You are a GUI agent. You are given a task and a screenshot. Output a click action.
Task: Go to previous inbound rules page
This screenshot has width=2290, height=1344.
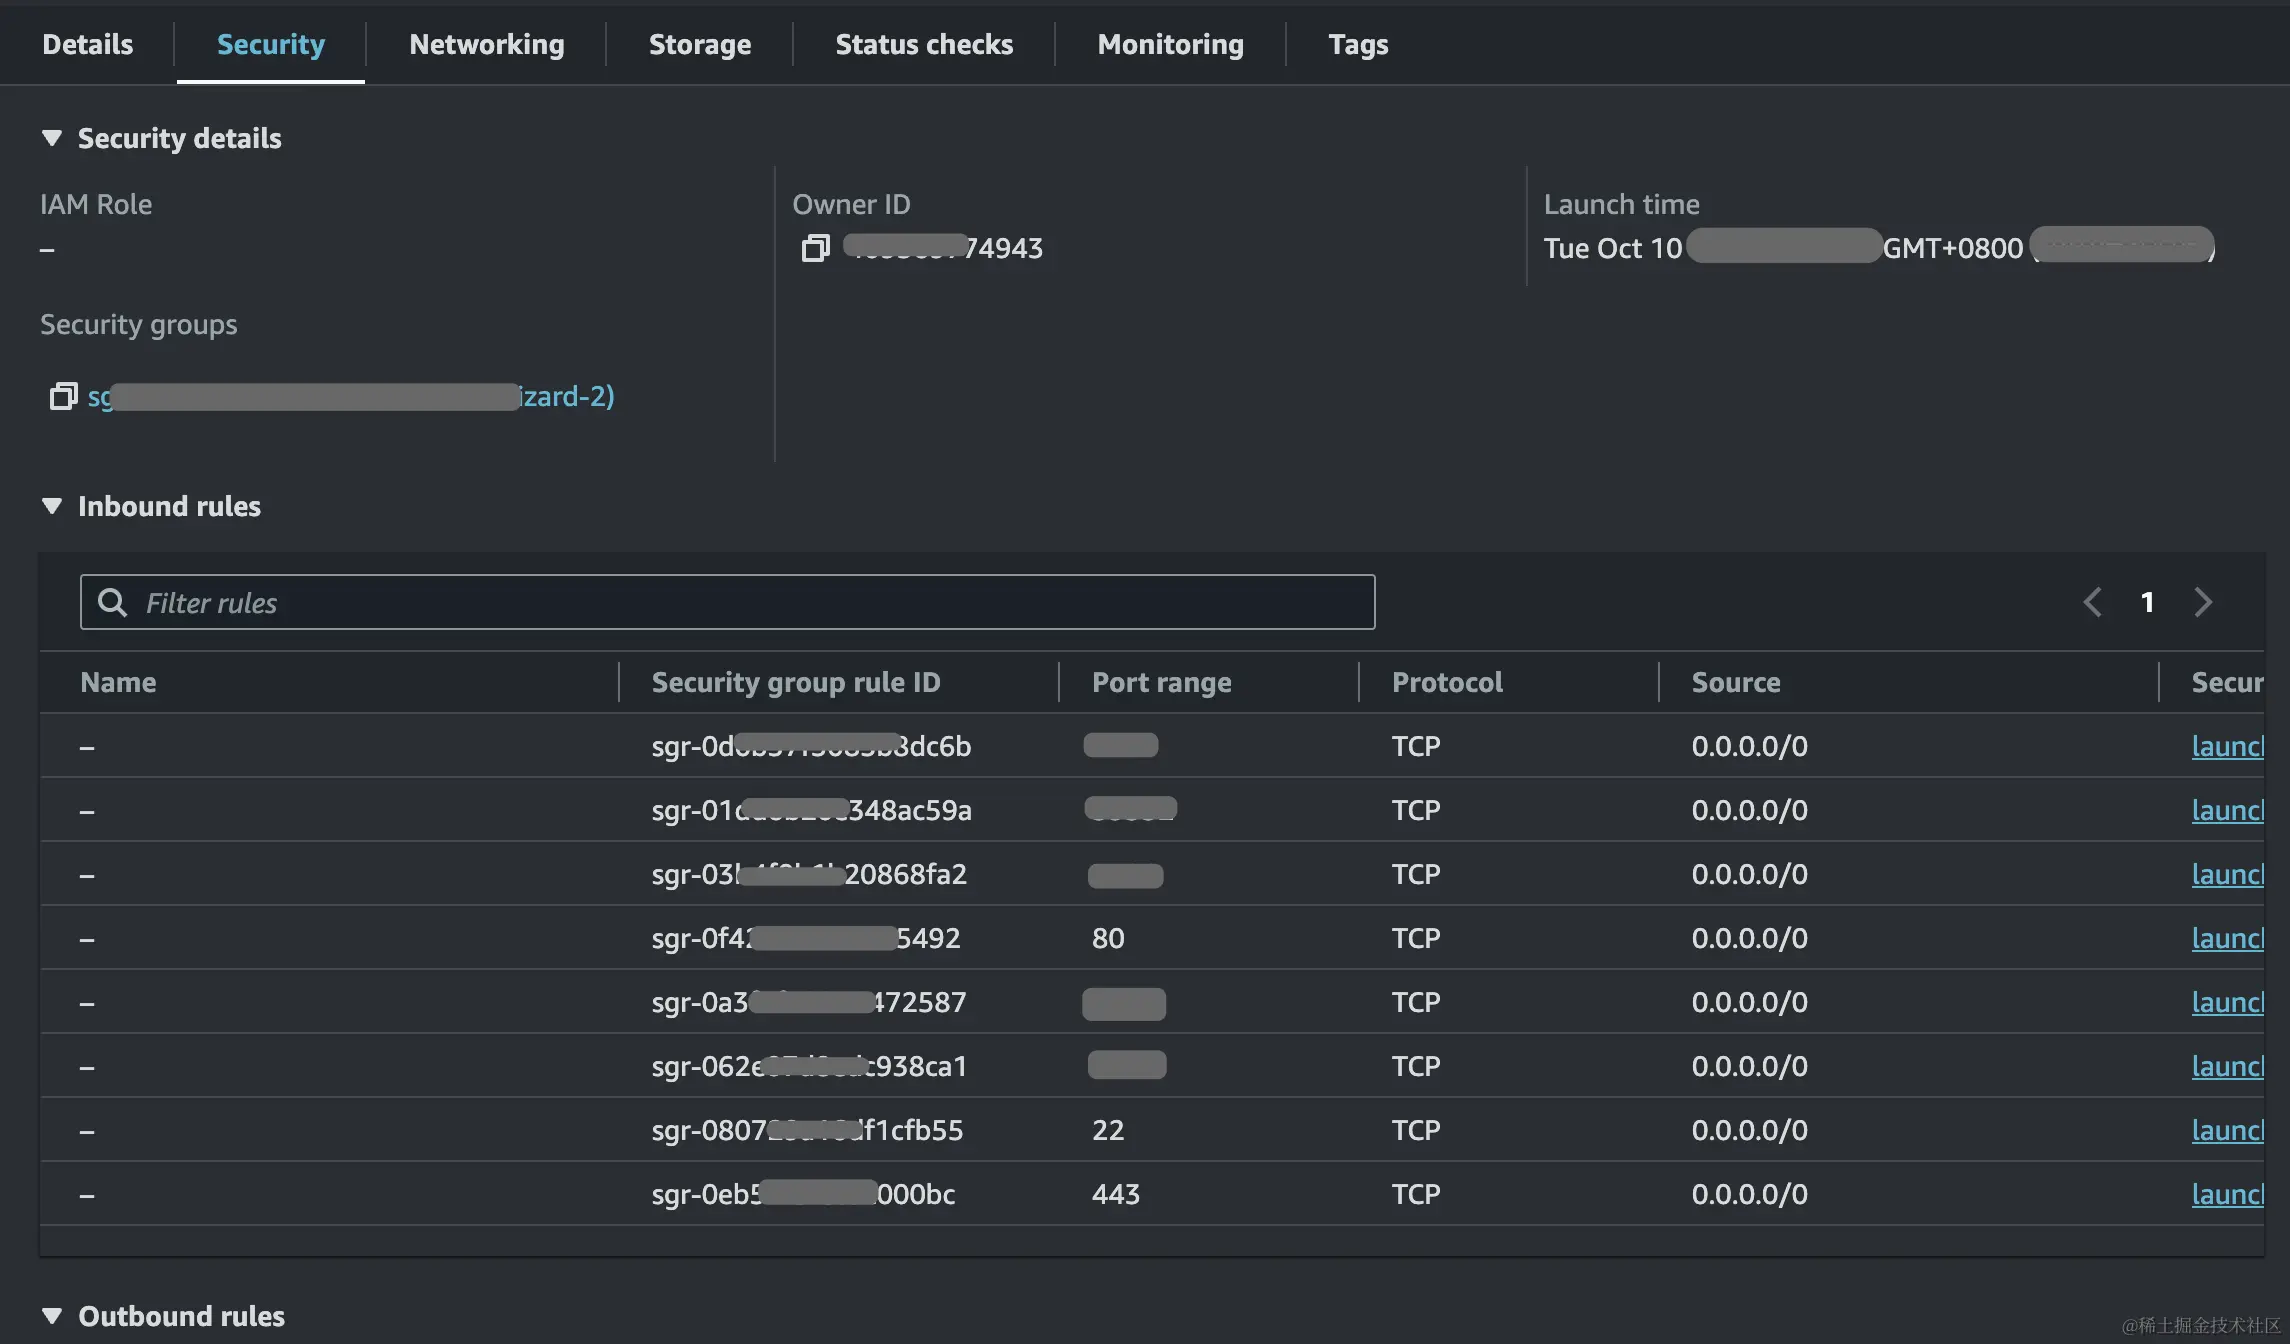pos(2092,602)
